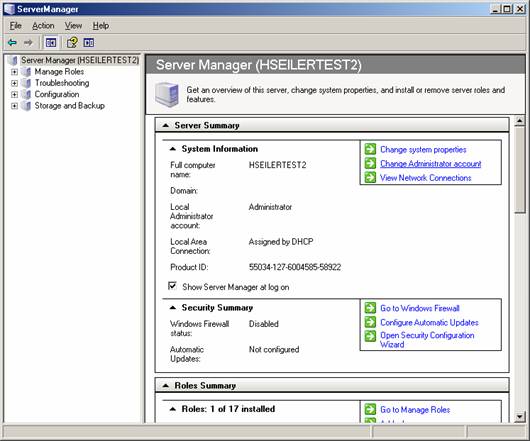Screen dimensions: 530x441
Task: Collapse the Server Summary section
Action: (166, 125)
